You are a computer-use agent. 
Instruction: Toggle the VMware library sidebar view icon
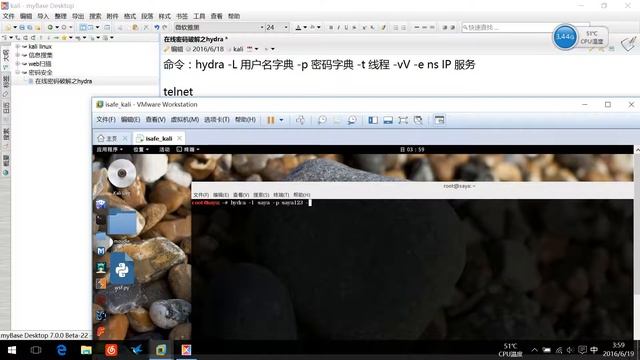click(x=373, y=120)
